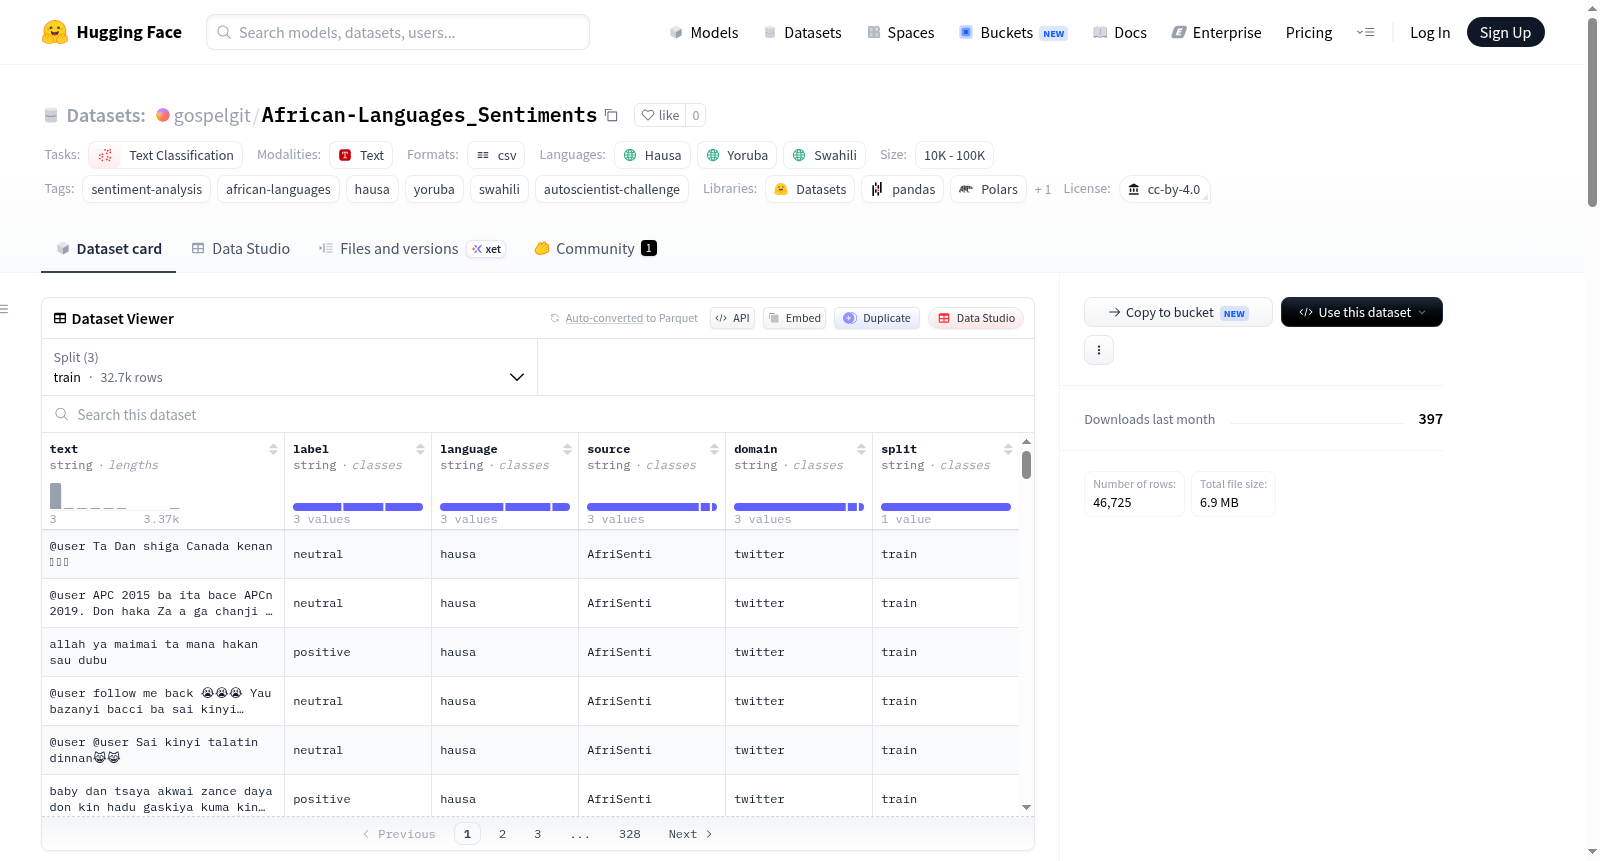1600x861 pixels.
Task: Sort the text column
Action: pos(273,449)
